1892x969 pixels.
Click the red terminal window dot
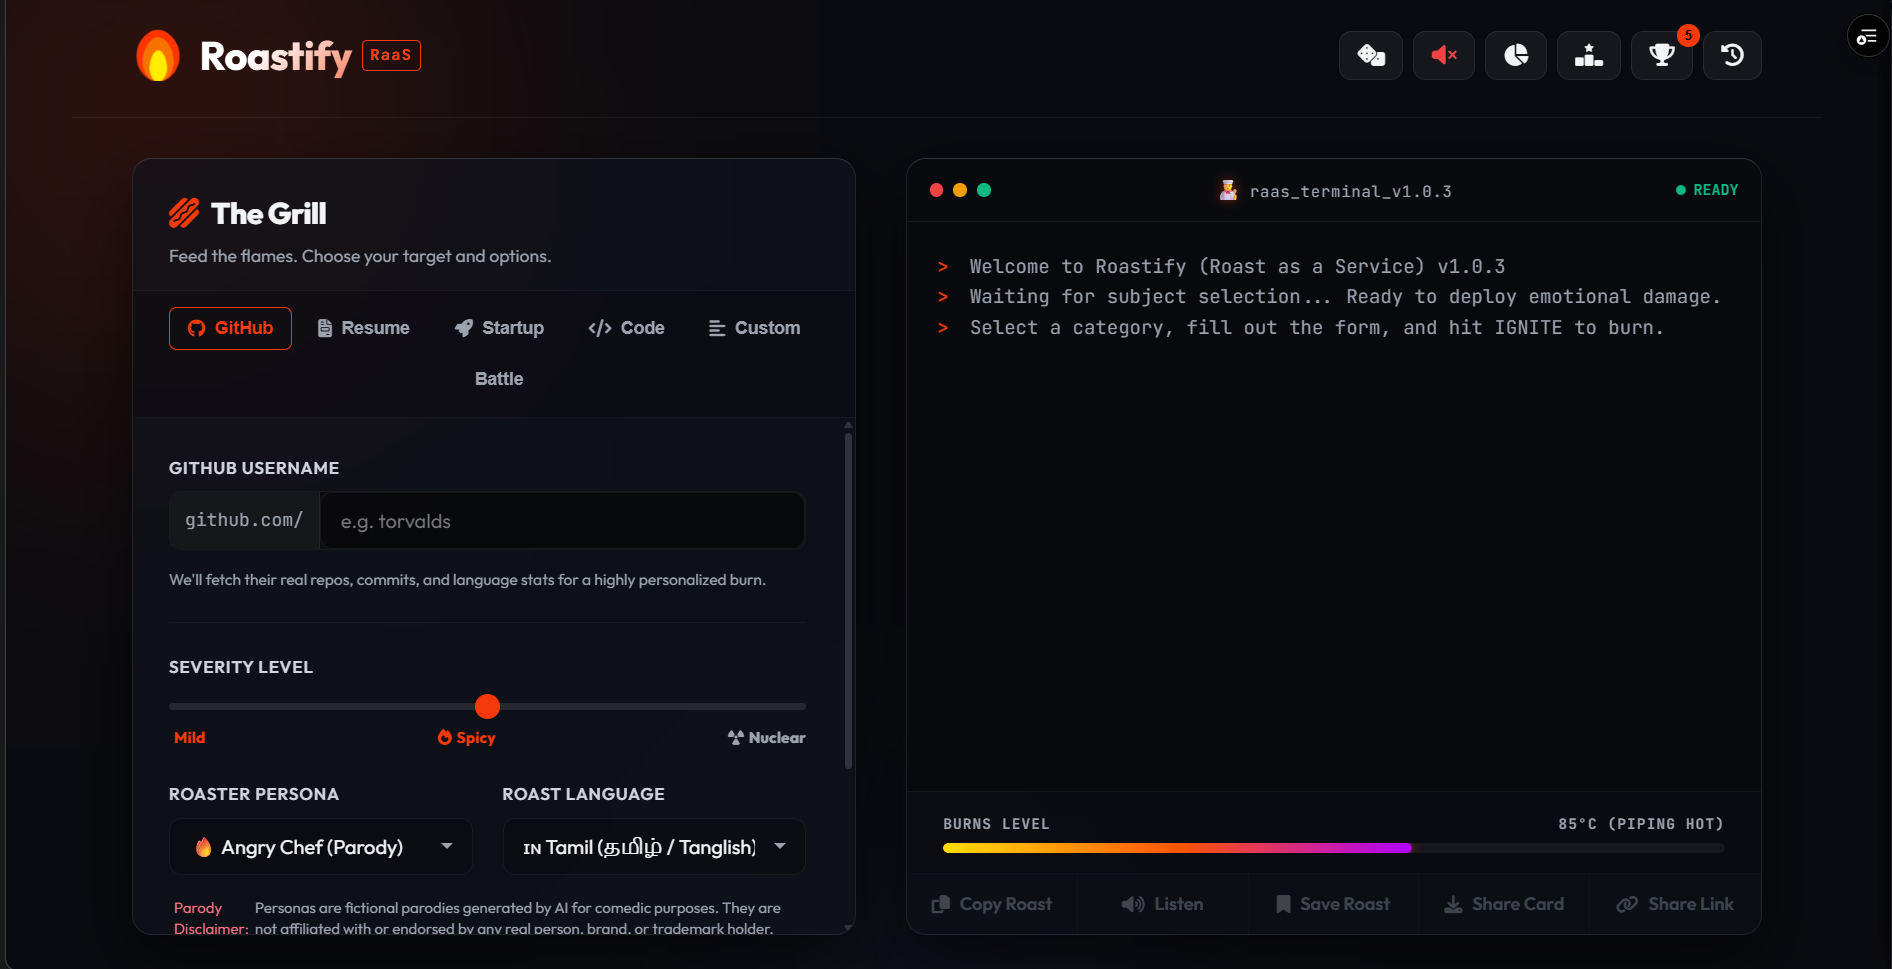[x=936, y=190]
